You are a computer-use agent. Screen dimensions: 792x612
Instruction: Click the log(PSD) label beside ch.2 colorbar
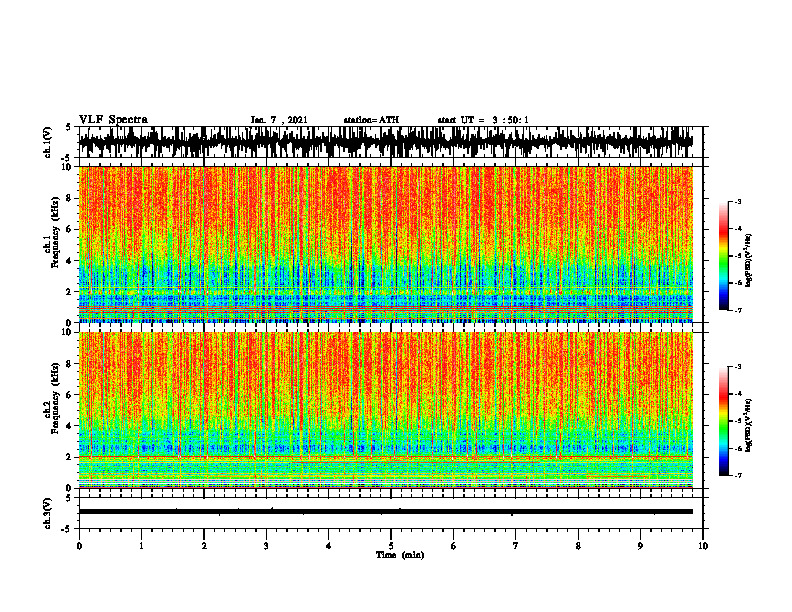click(x=749, y=425)
